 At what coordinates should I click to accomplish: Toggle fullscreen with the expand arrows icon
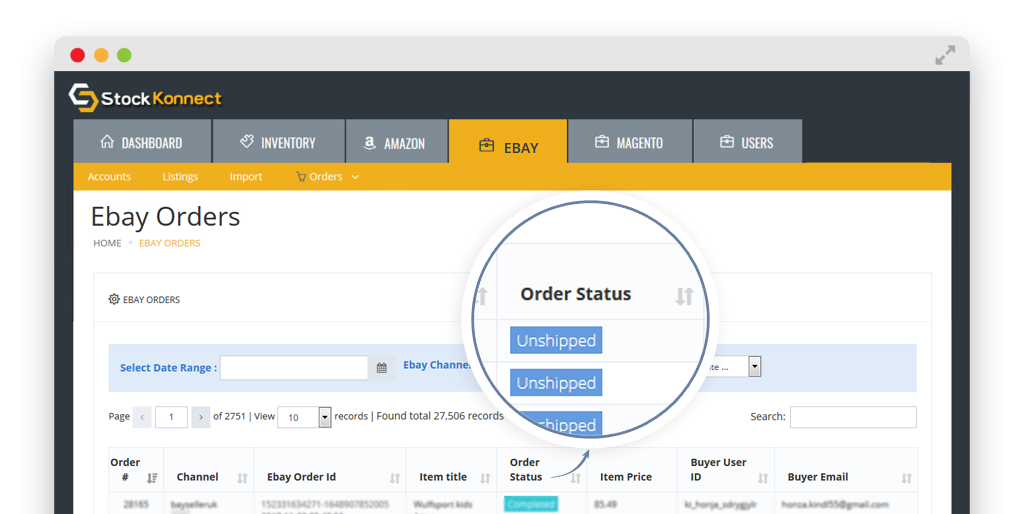[x=945, y=55]
